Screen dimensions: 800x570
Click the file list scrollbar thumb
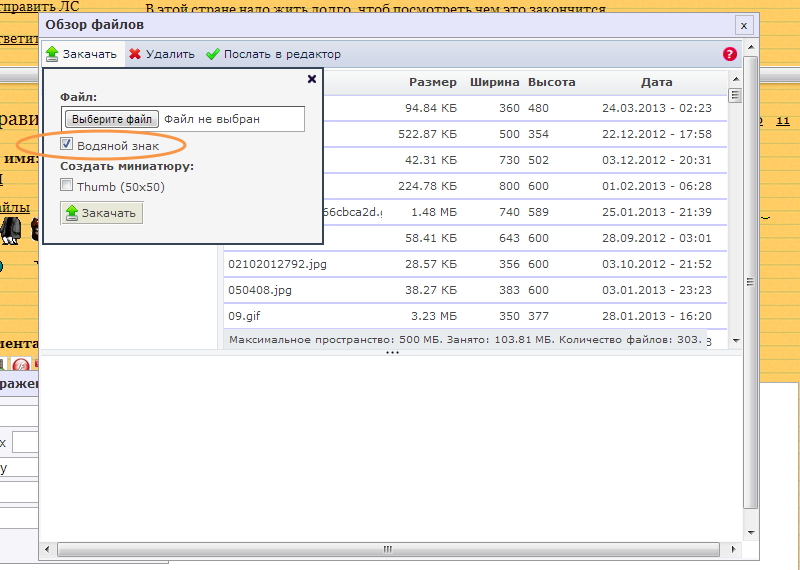(735, 95)
